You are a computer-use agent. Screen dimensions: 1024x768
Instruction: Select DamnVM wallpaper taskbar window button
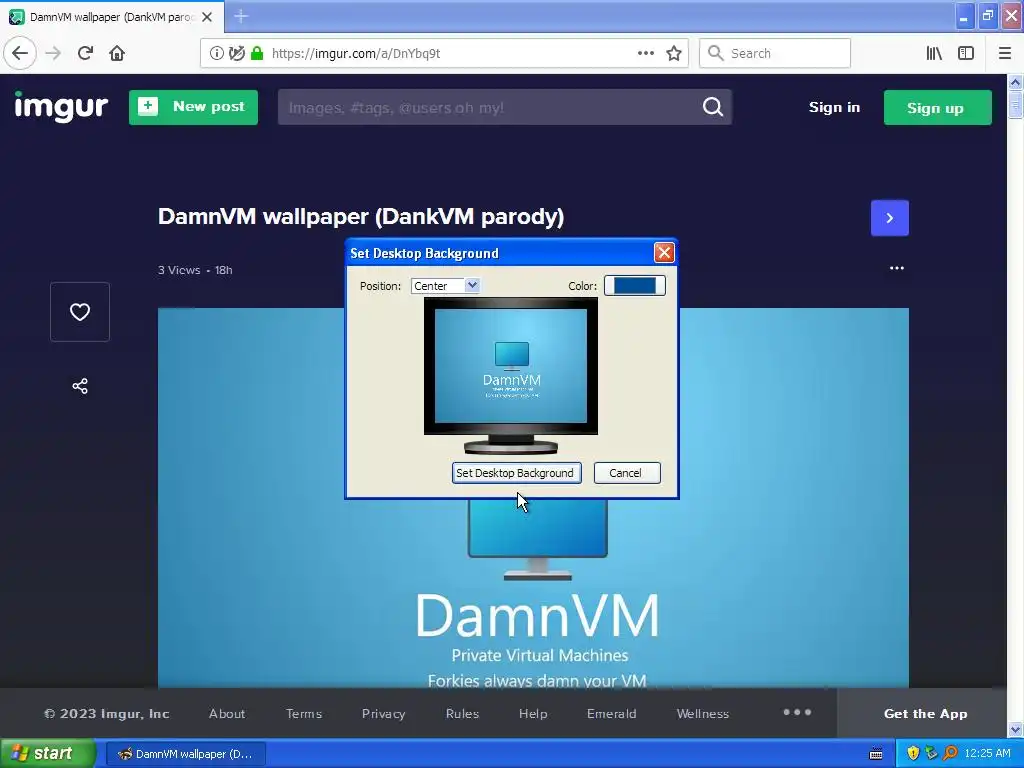tap(186, 754)
